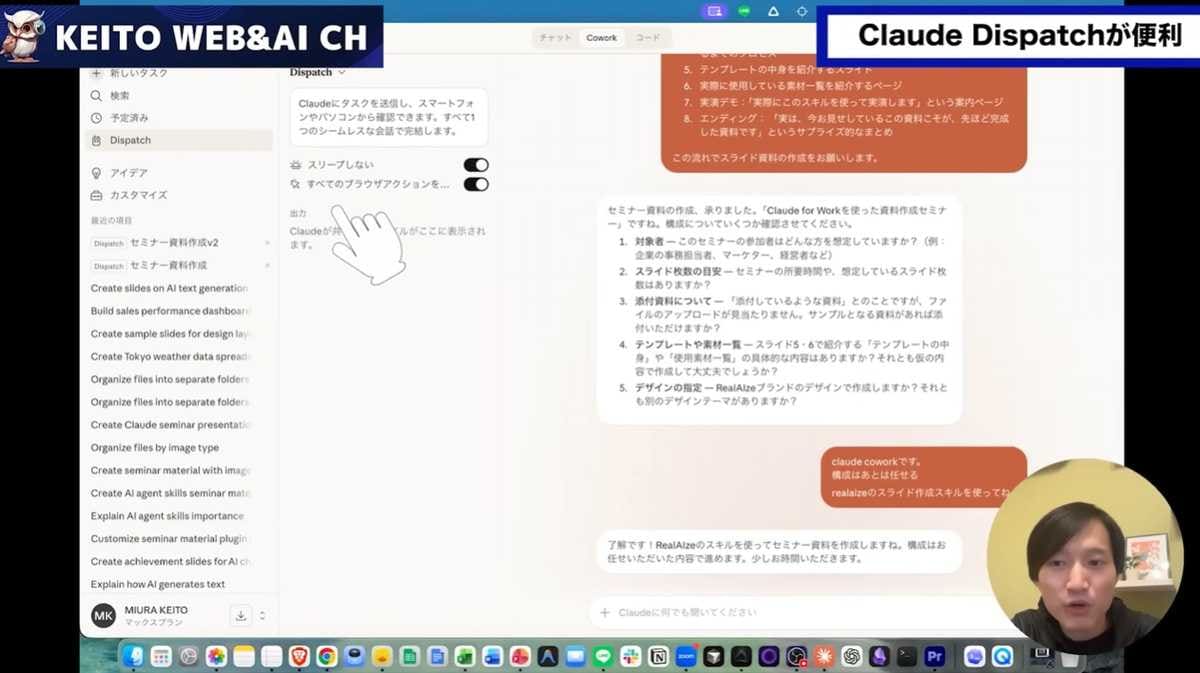
Task: Open アイデア lightbulb icon
Action: pos(97,173)
